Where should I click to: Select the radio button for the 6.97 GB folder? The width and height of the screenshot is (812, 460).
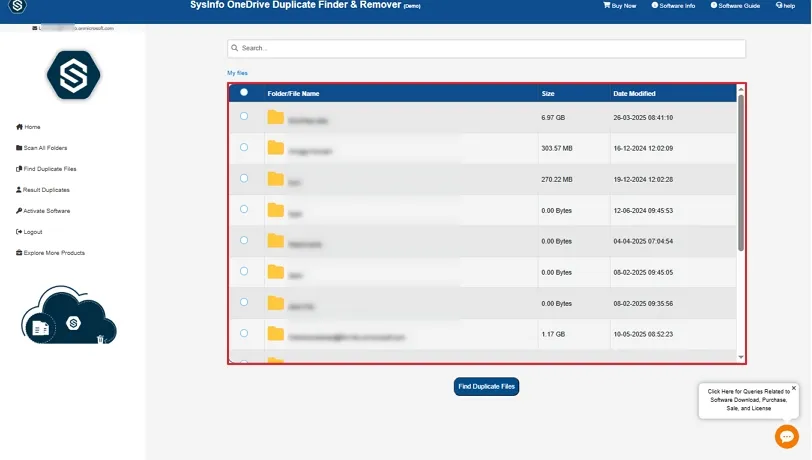(x=244, y=117)
